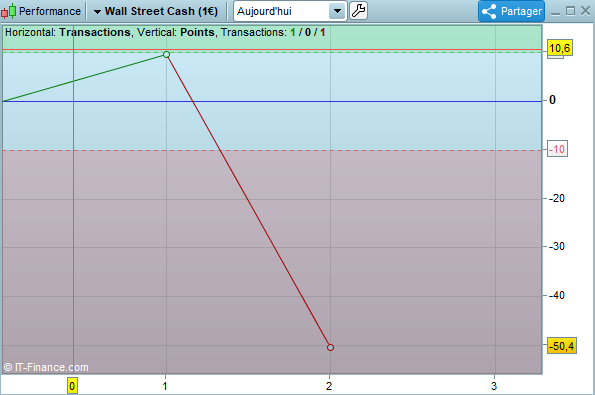Screen dimensions: 595x395
Task: Click the 1 / 0 / 1 transactions count
Action: pos(308,32)
